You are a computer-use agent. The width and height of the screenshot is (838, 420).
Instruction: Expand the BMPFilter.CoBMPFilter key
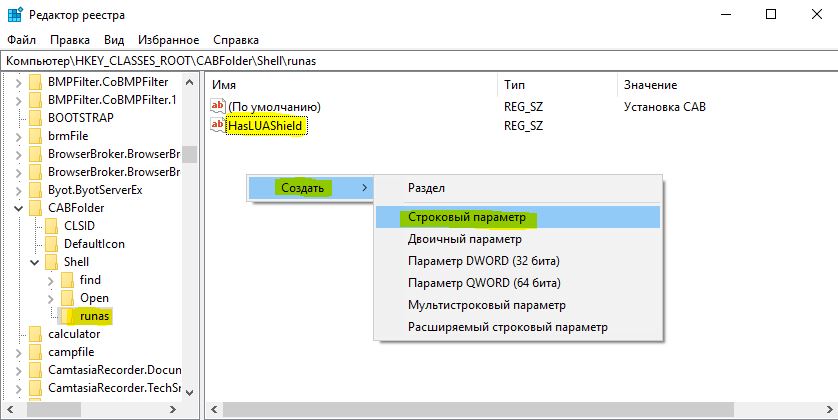click(19, 82)
